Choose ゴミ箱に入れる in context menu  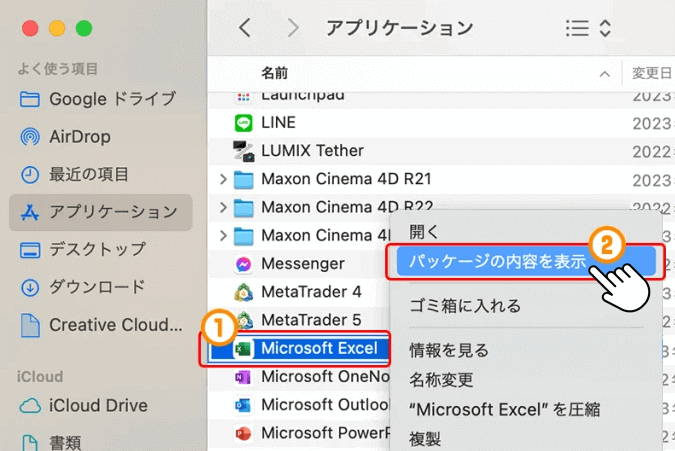pyautogui.click(x=465, y=306)
